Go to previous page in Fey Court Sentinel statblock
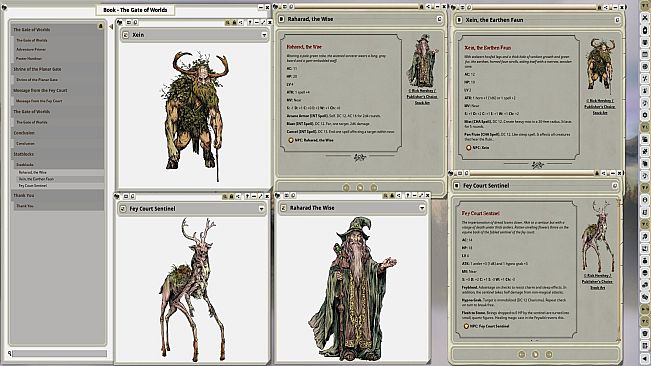The height and width of the screenshot is (366, 651). 522,354
